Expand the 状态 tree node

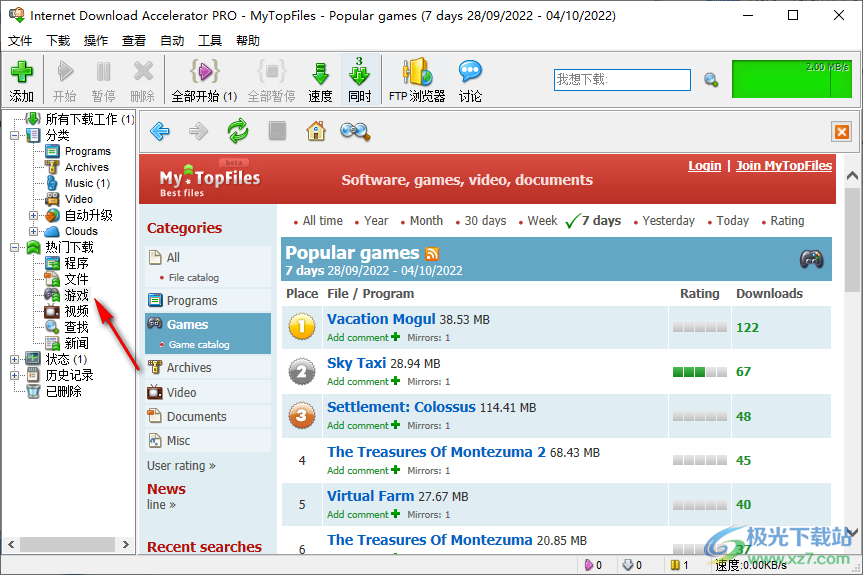(x=15, y=359)
